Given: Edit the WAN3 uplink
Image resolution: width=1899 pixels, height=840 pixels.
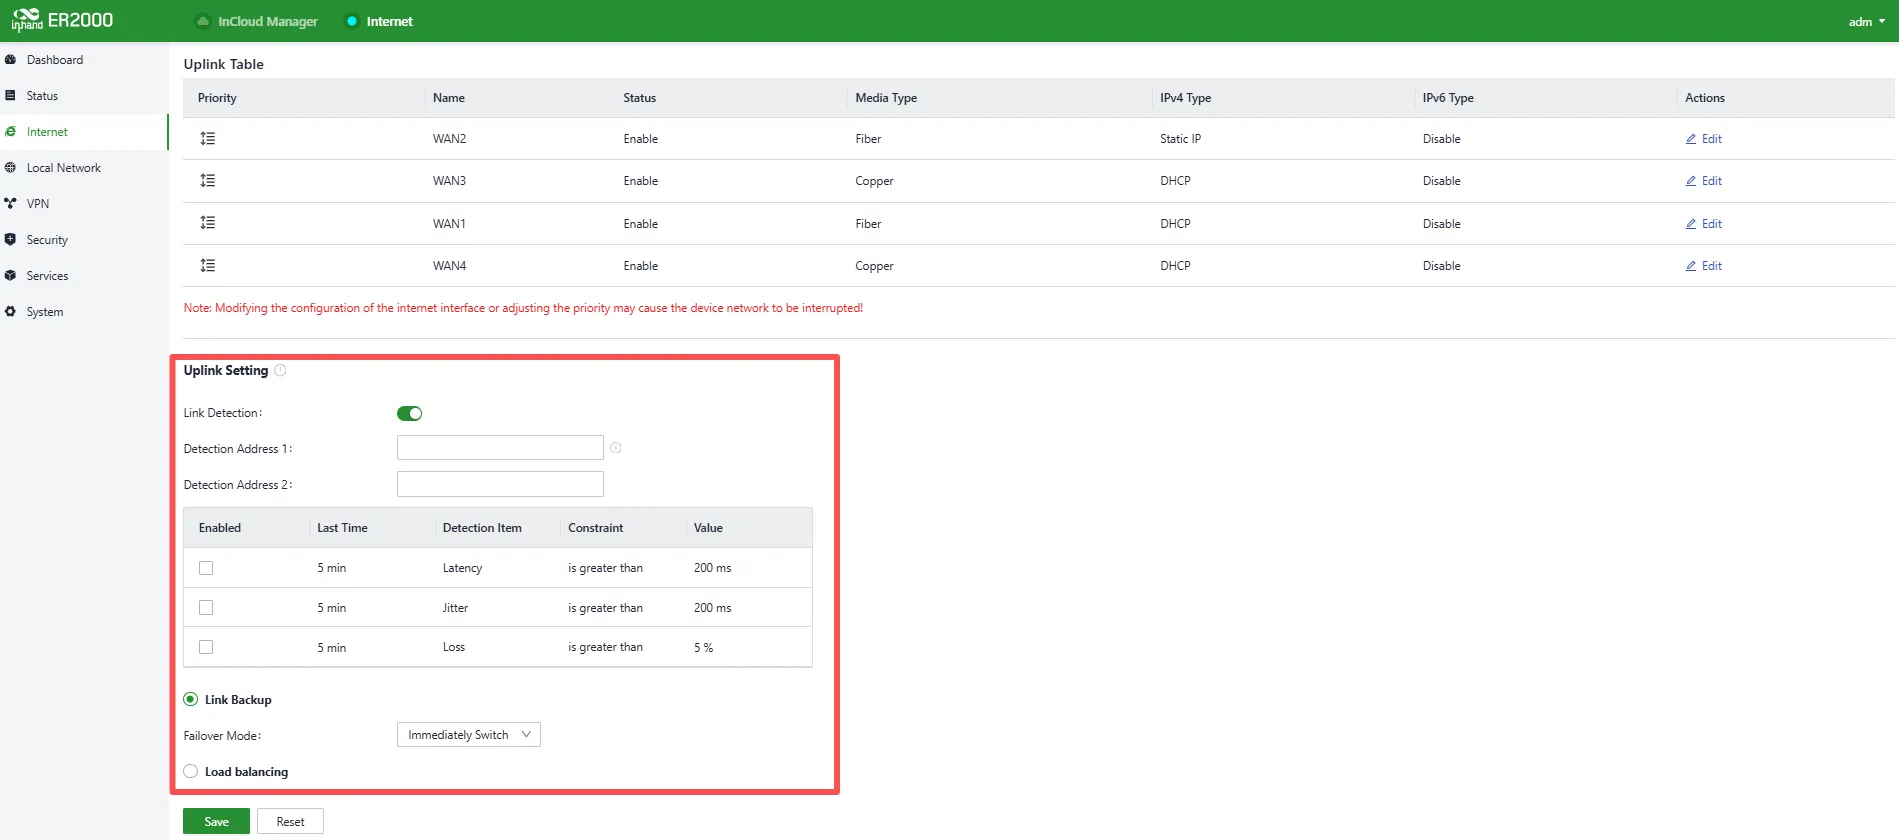Looking at the screenshot, I should pyautogui.click(x=1704, y=181).
